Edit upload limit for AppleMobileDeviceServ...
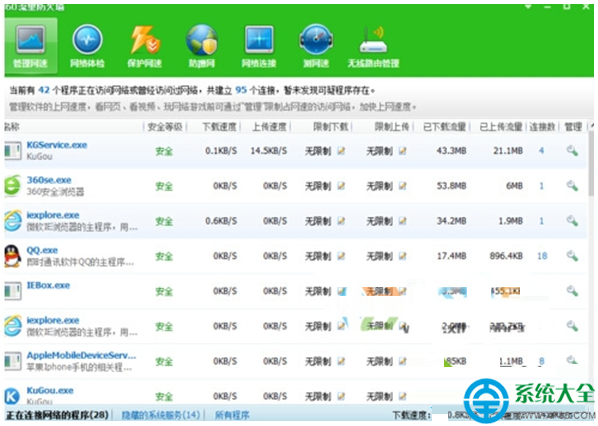 (402, 361)
